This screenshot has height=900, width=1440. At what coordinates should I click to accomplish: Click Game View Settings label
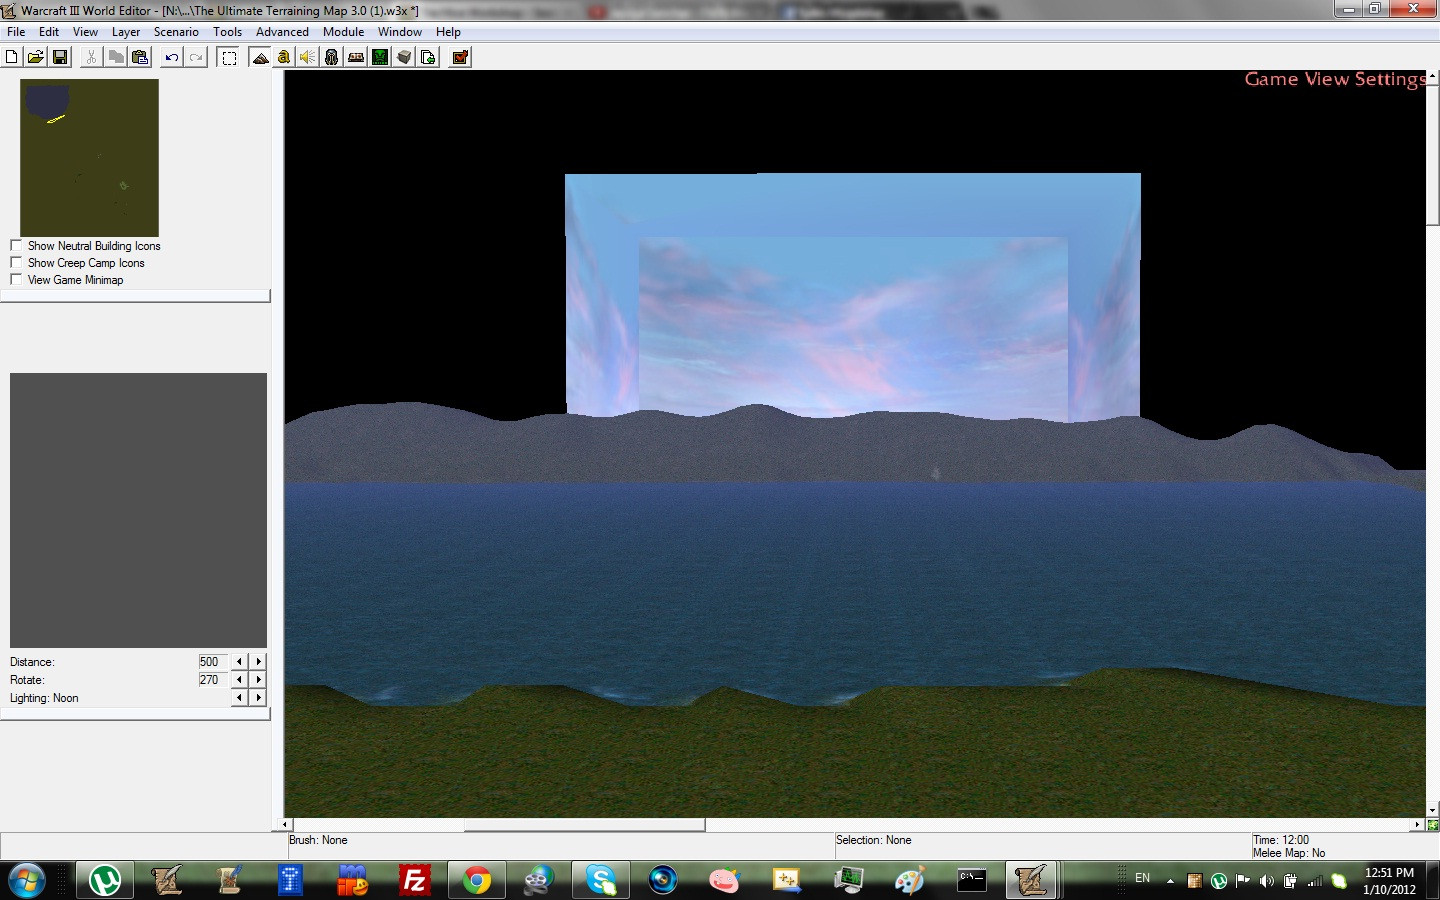[x=1335, y=79]
